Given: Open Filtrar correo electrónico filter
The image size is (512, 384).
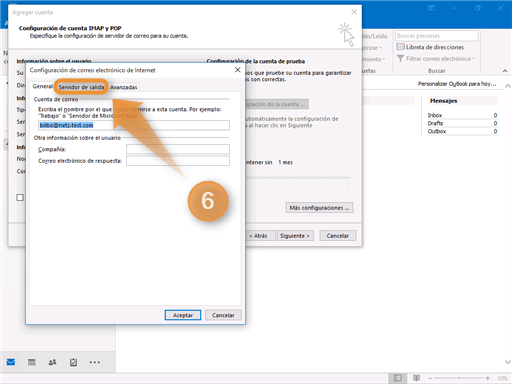Looking at the screenshot, I should 436,59.
